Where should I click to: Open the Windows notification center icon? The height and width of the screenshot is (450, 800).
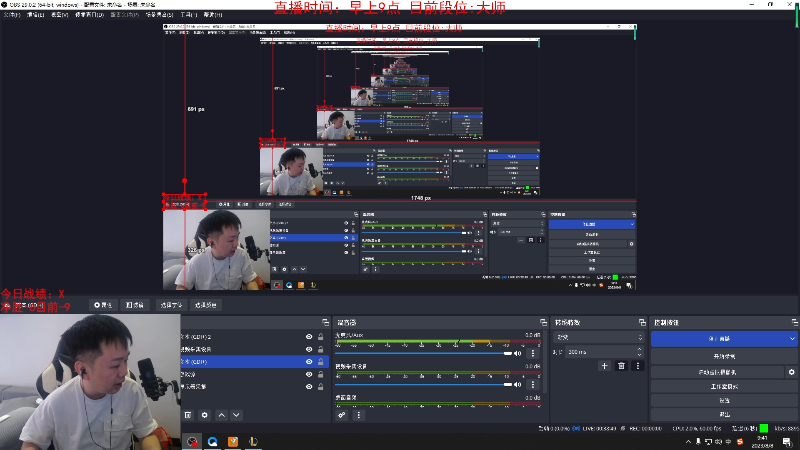(787, 442)
